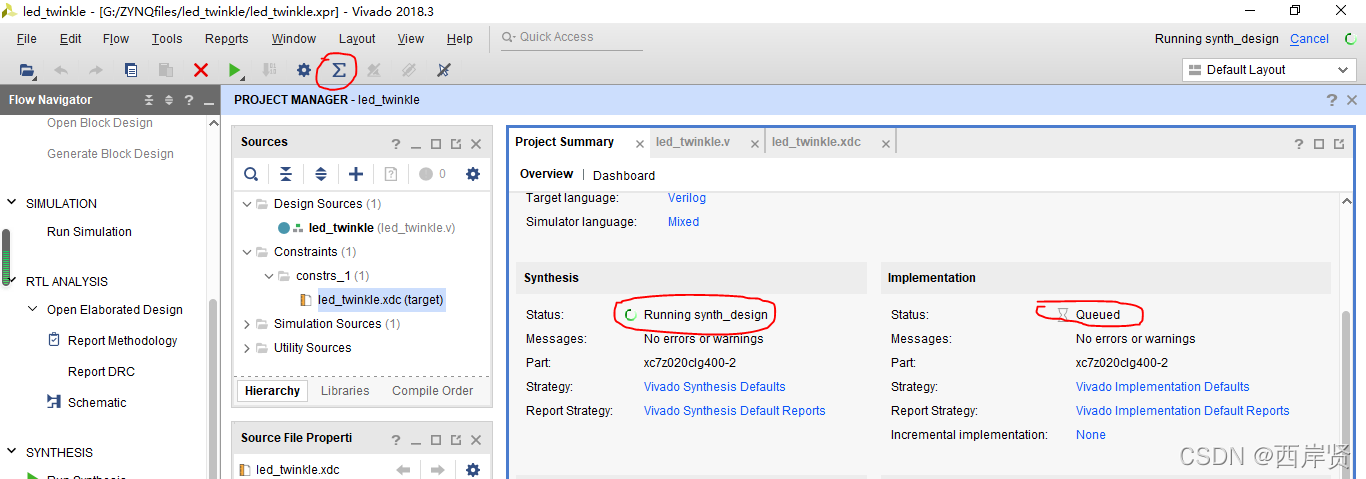Viewport: 1366px width, 479px height.
Task: Collapse the constrs_1 folder
Action: tap(269, 276)
